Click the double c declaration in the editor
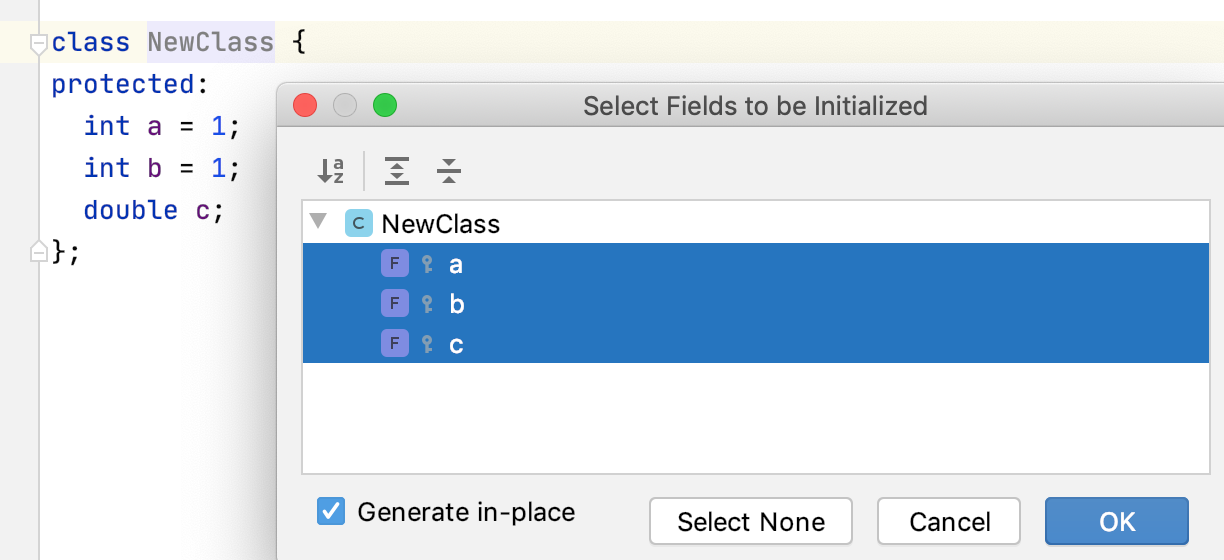The width and height of the screenshot is (1224, 560). tap(152, 210)
